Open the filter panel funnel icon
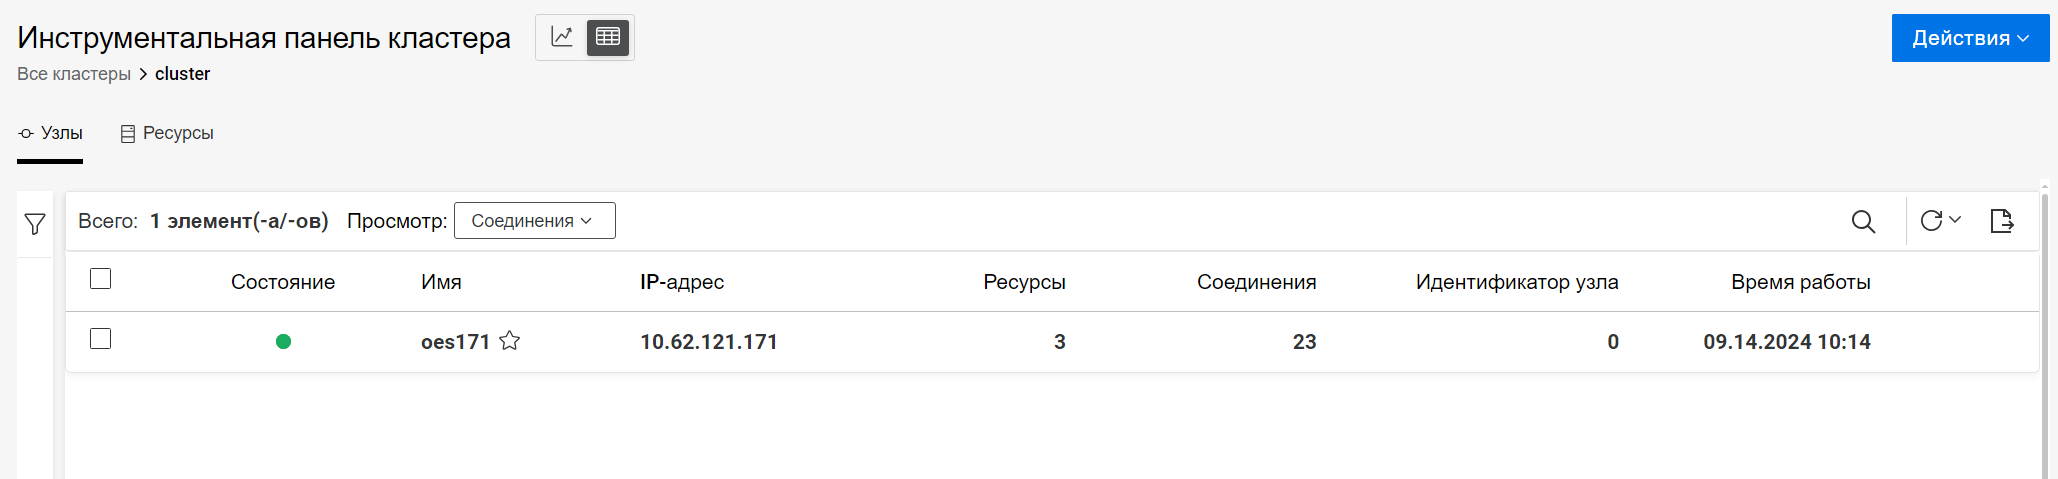This screenshot has height=479, width=2058. pos(35,224)
